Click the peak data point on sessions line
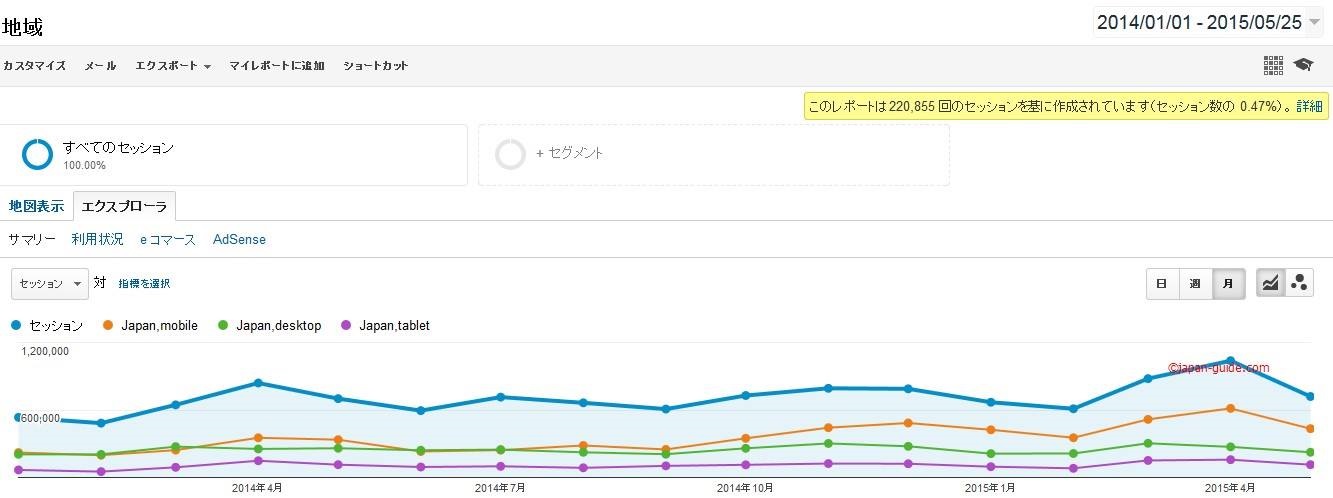The image size is (1333, 498). pyautogui.click(x=1230, y=361)
